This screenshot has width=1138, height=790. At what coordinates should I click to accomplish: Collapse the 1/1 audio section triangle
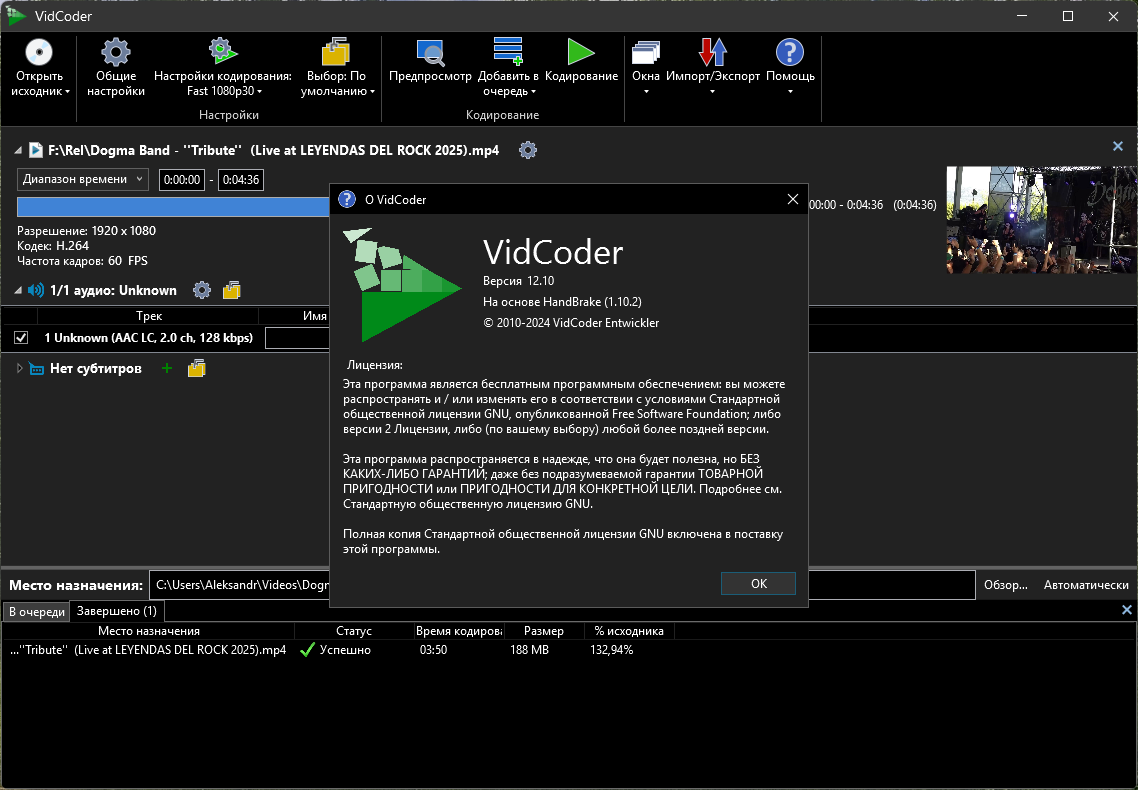pyautogui.click(x=17, y=290)
